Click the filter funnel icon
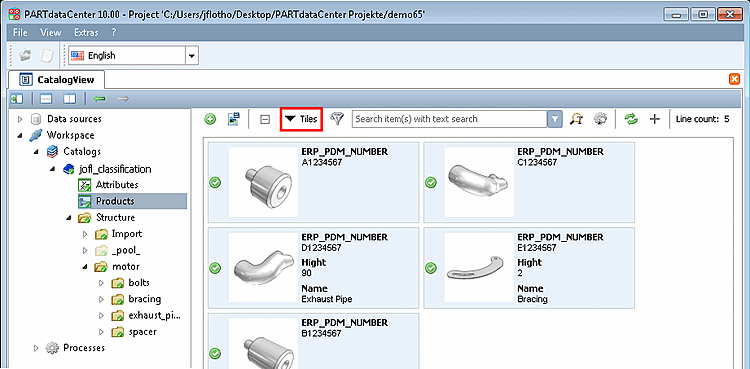This screenshot has height=369, width=750. pos(338,119)
